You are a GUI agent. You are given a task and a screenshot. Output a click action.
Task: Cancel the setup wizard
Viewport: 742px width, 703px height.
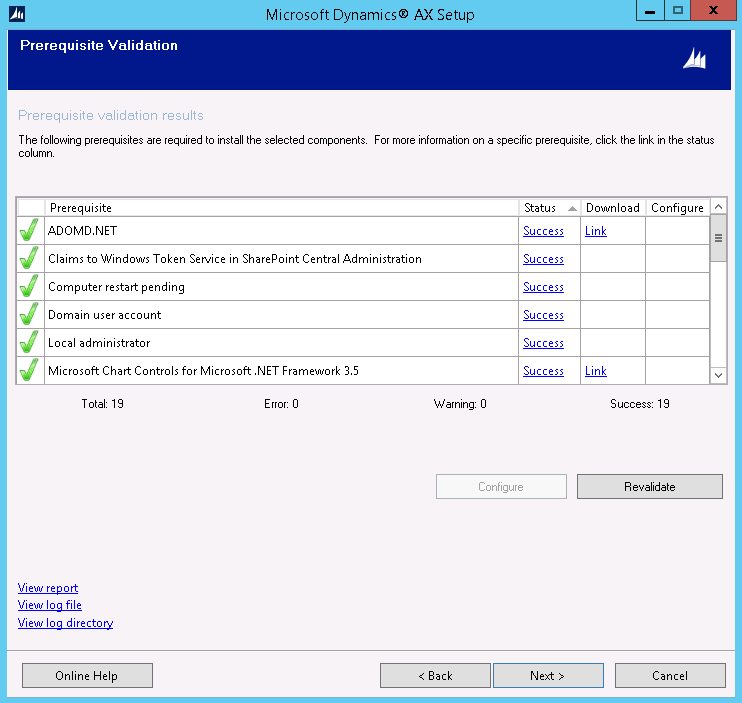click(670, 676)
